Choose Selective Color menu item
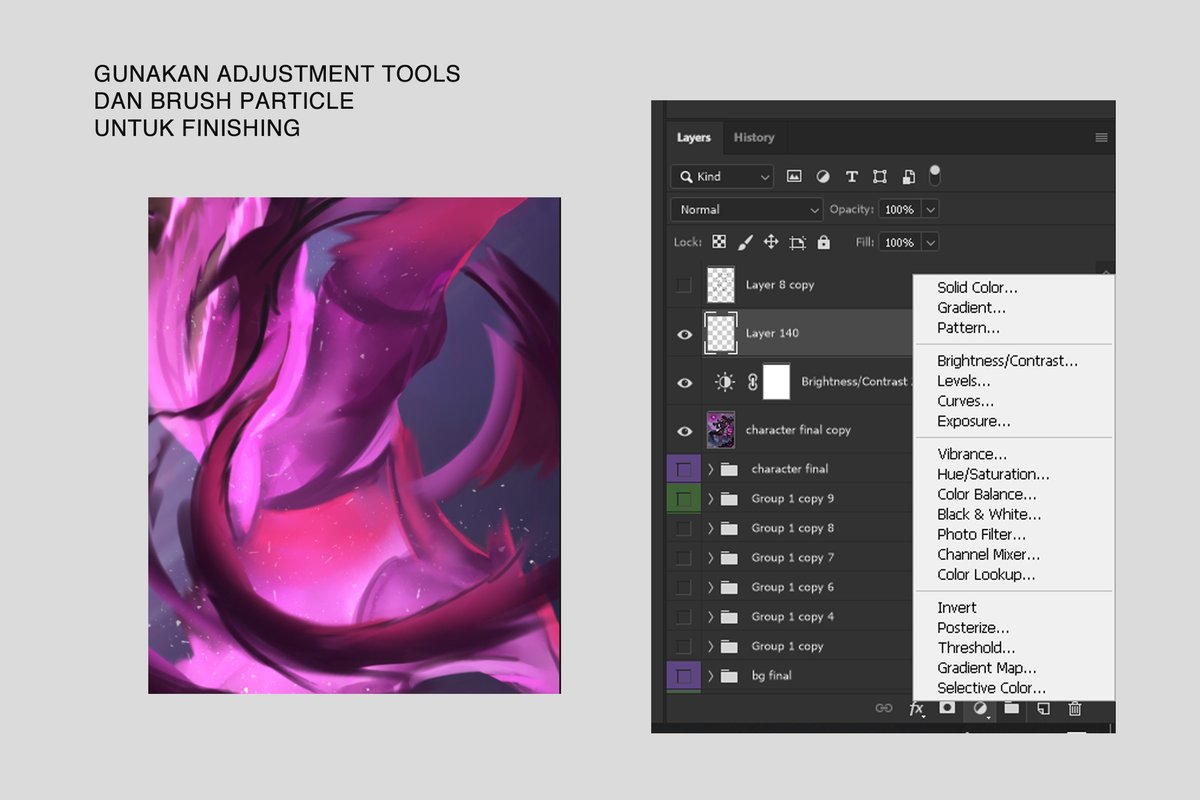This screenshot has height=800, width=1200. pyautogui.click(x=992, y=688)
